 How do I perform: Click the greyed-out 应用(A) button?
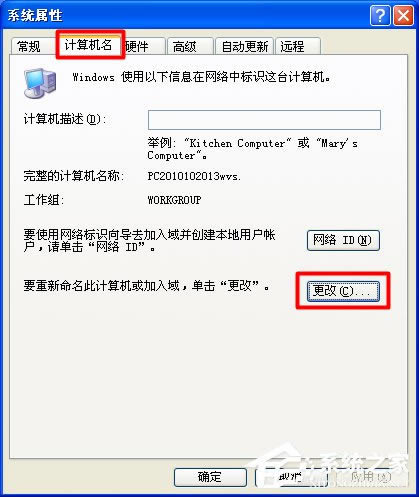tap(370, 477)
